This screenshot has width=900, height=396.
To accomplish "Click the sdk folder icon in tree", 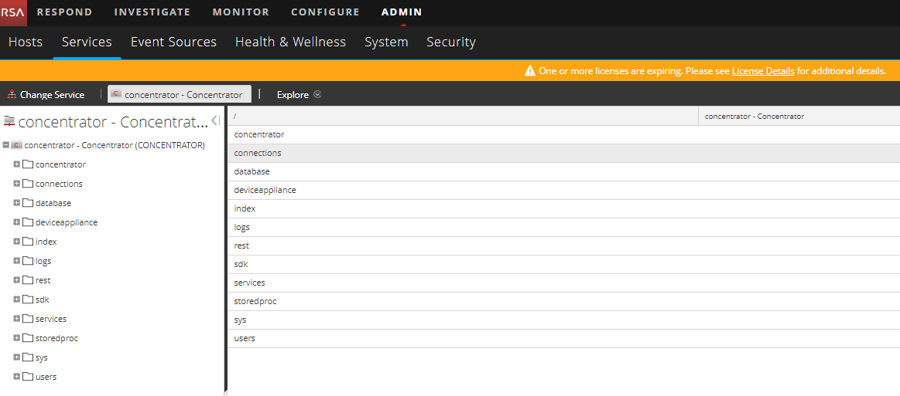I will [x=28, y=300].
